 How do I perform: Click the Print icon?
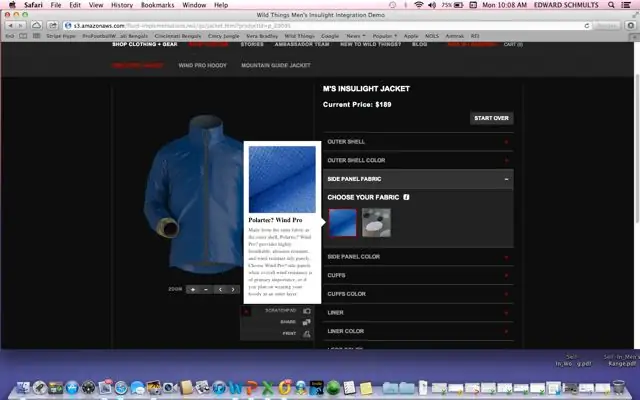(307, 334)
